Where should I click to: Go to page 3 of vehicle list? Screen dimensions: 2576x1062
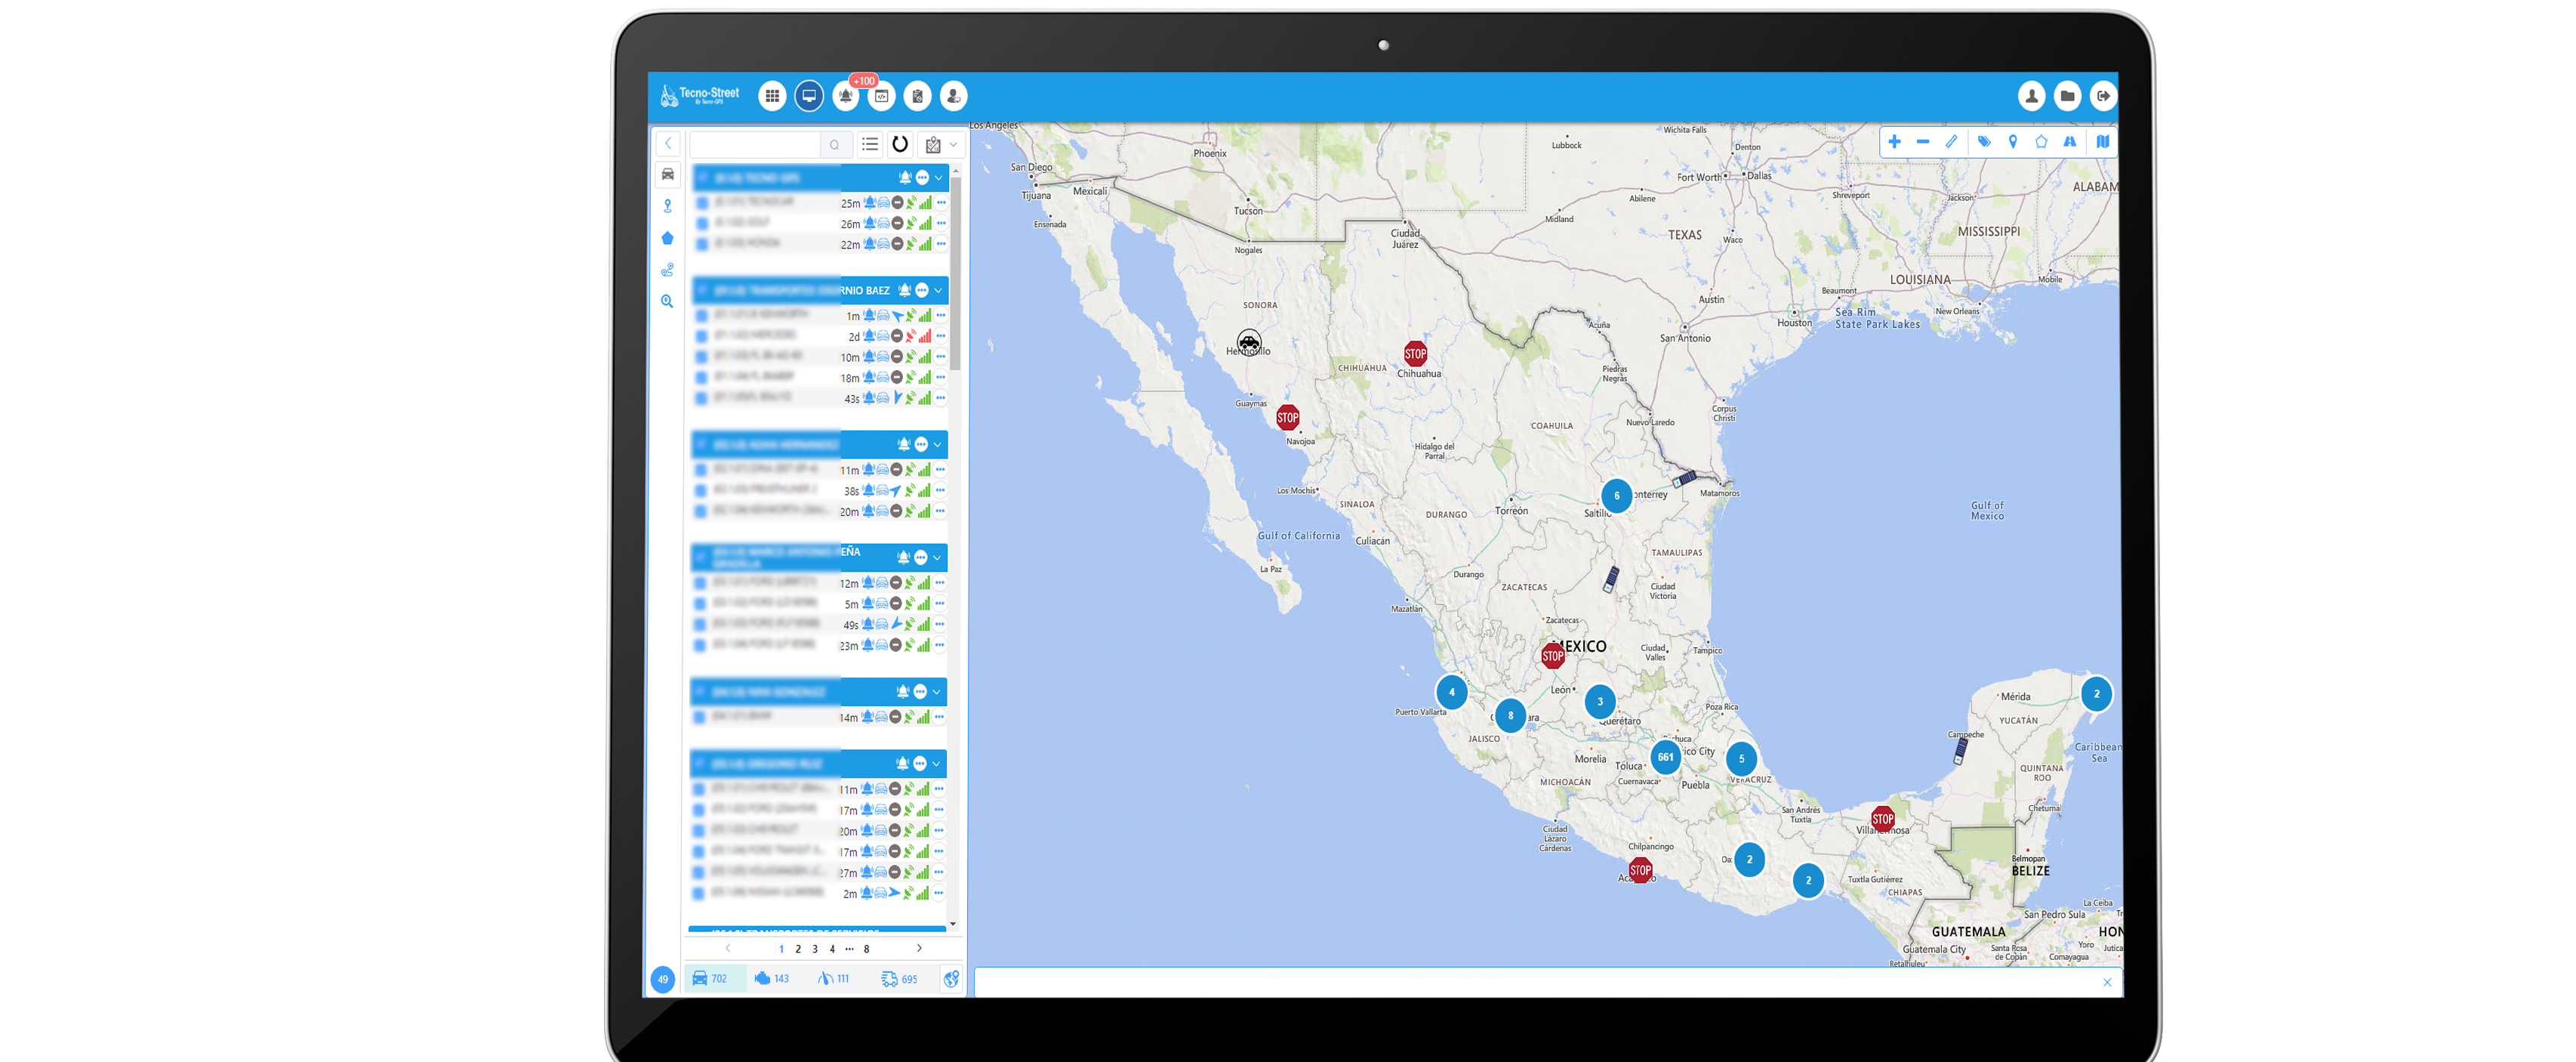(815, 949)
